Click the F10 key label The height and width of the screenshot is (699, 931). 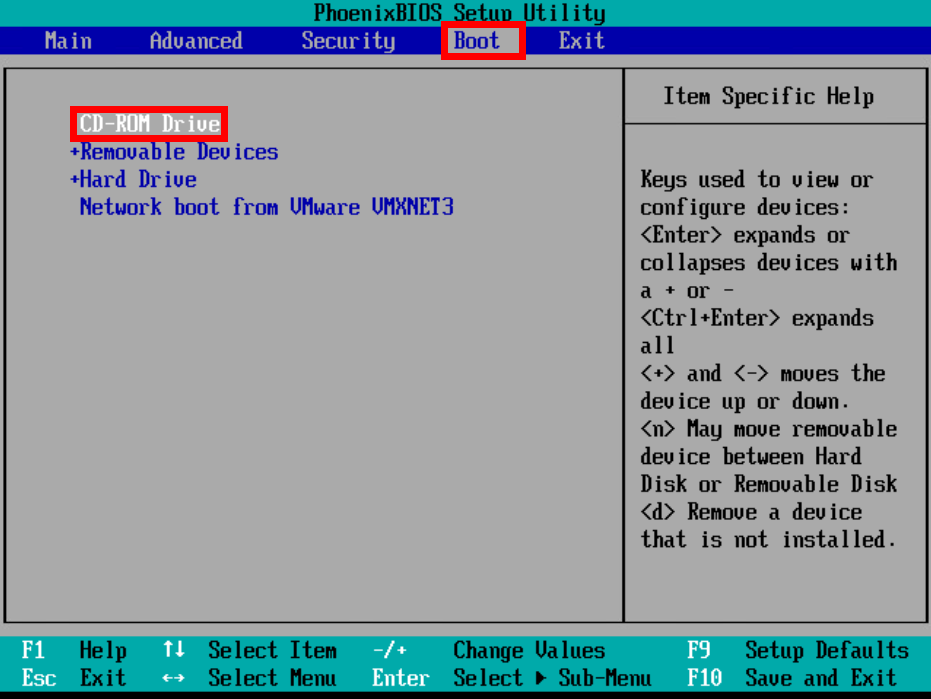tap(705, 678)
